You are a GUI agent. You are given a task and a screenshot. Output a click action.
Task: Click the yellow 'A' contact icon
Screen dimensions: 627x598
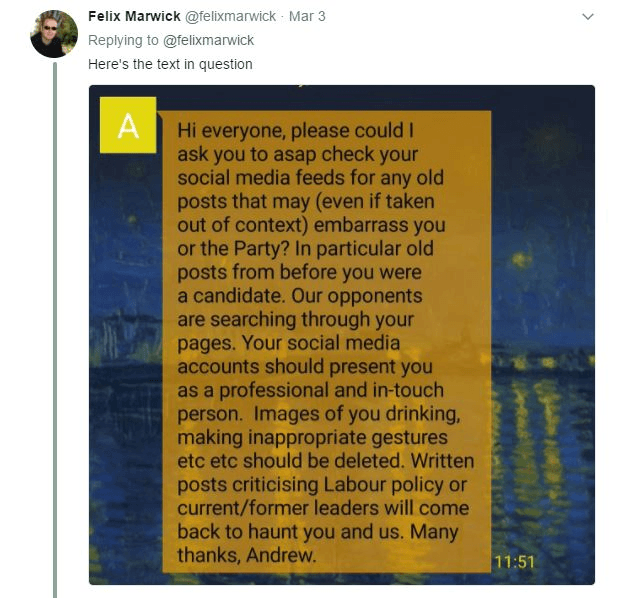click(x=127, y=125)
